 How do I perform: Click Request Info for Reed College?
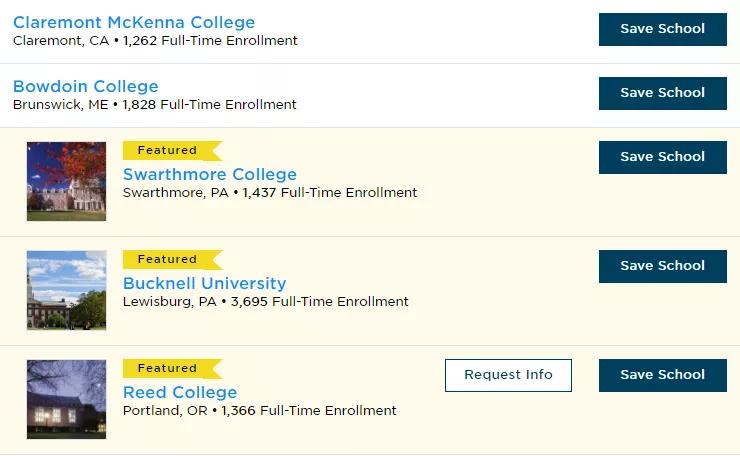(508, 375)
